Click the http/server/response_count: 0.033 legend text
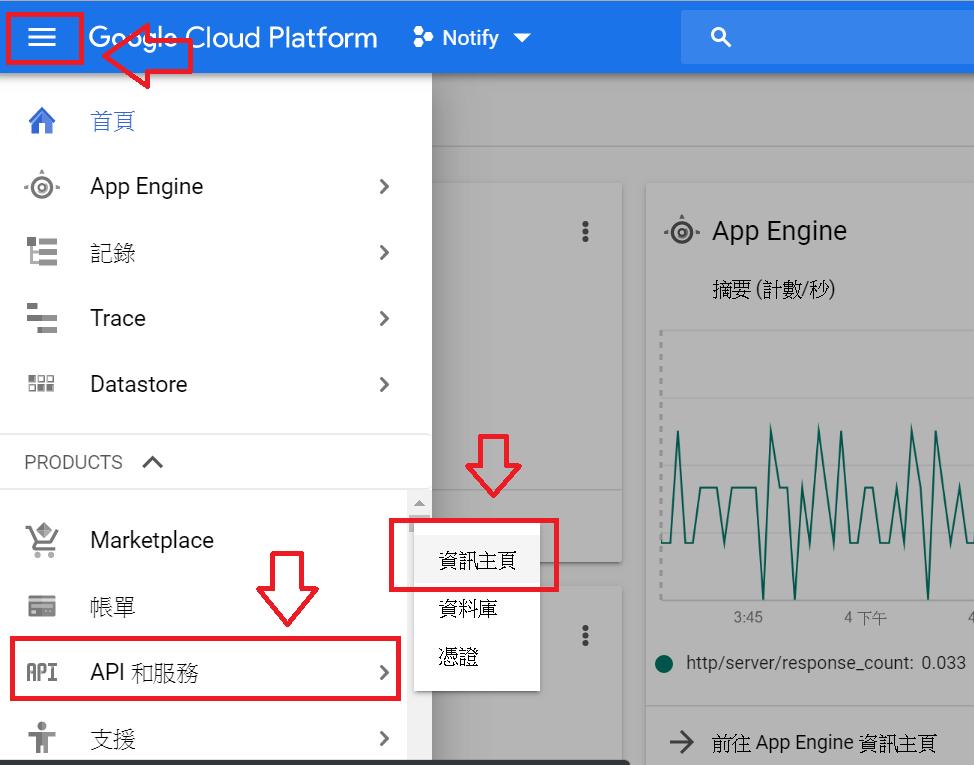Screen dimensions: 974x765 826,663
